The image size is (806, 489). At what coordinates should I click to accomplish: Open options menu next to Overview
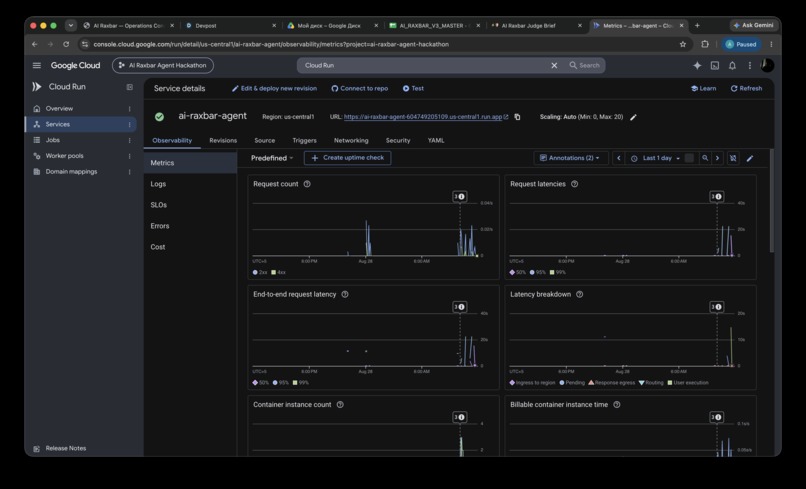[x=130, y=108]
